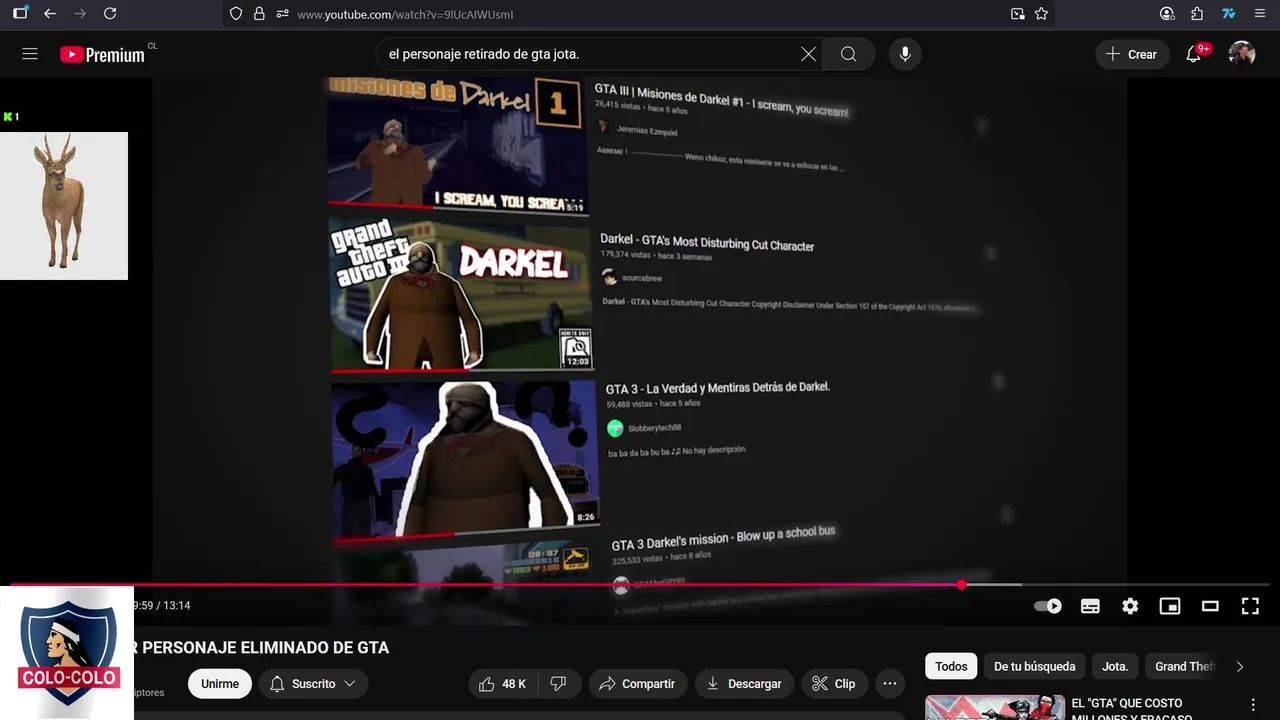The height and width of the screenshot is (720, 1280).
Task: Open the YouTube hamburger guide menu
Action: point(30,54)
